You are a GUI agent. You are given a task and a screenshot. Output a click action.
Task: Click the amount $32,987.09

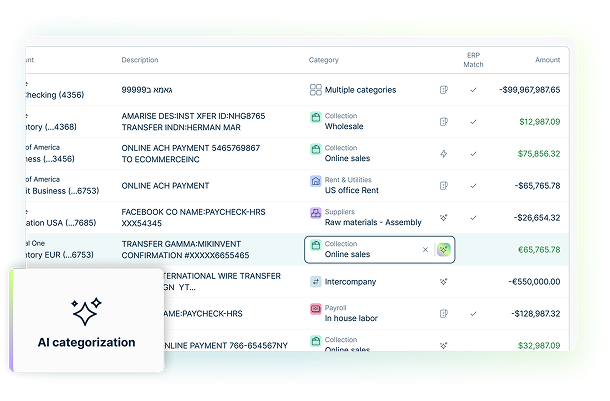point(539,345)
